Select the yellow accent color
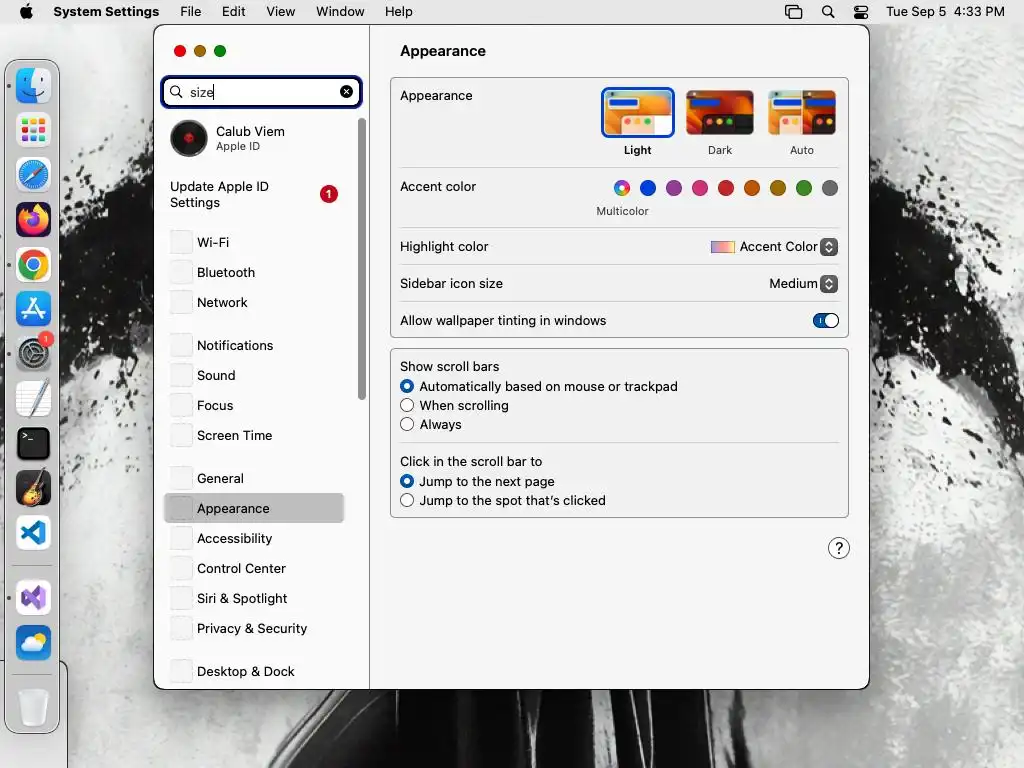 [x=777, y=188]
